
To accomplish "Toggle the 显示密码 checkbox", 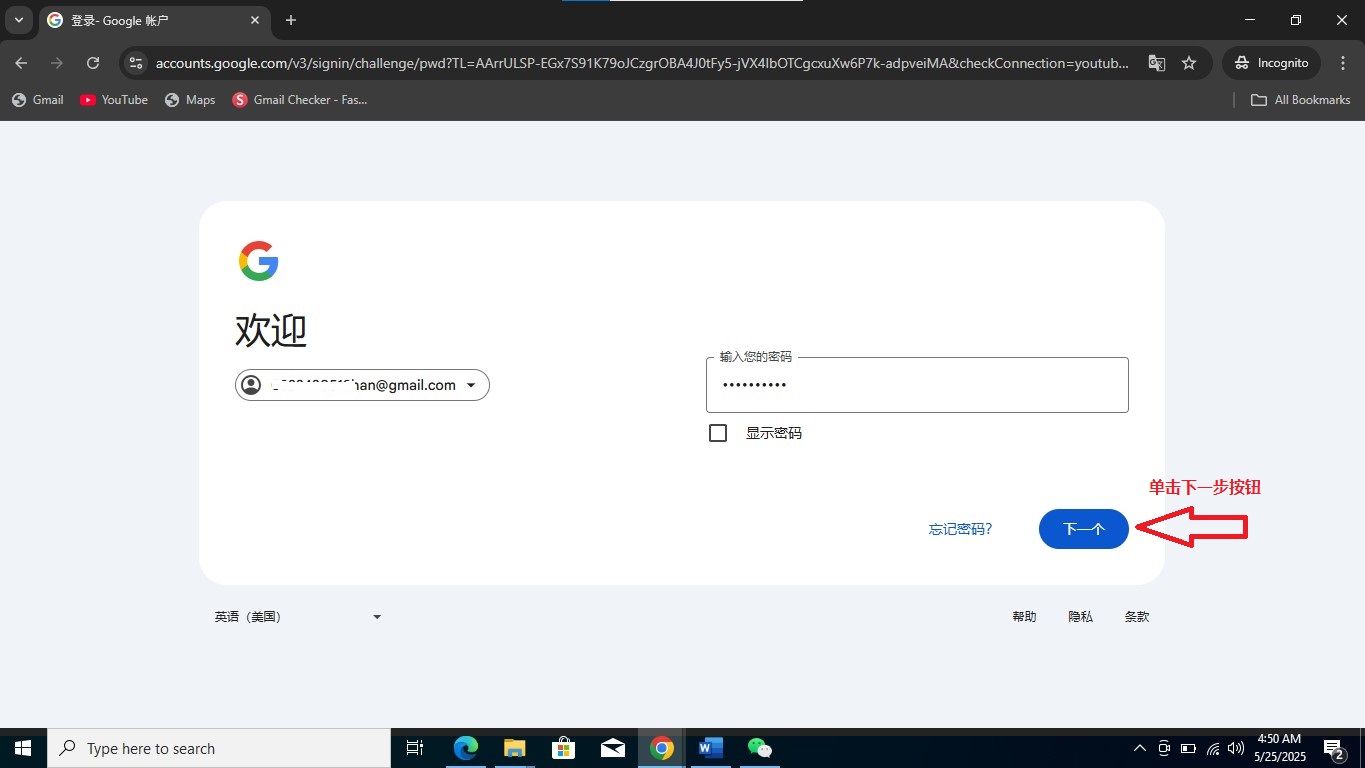I will 718,433.
